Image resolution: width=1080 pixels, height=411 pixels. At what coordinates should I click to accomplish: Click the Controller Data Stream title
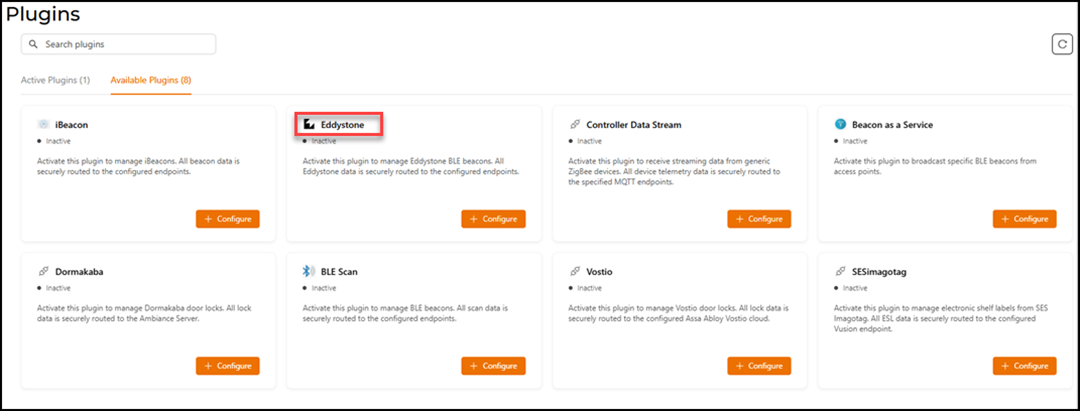tap(634, 125)
